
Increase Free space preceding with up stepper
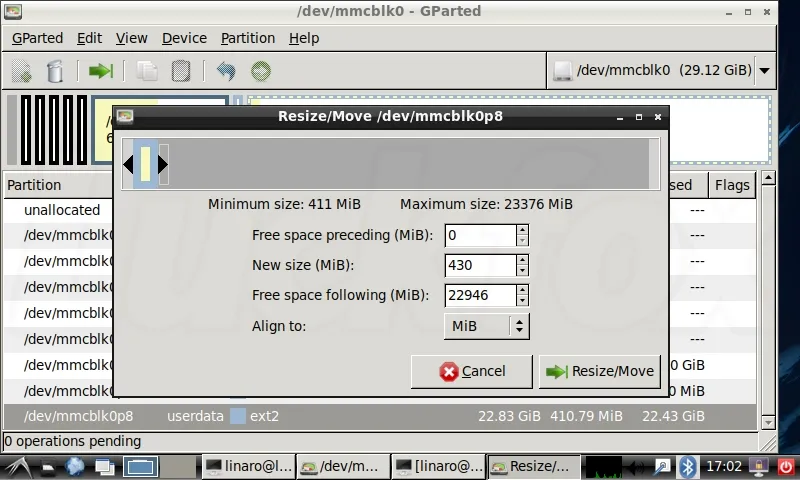[522, 230]
